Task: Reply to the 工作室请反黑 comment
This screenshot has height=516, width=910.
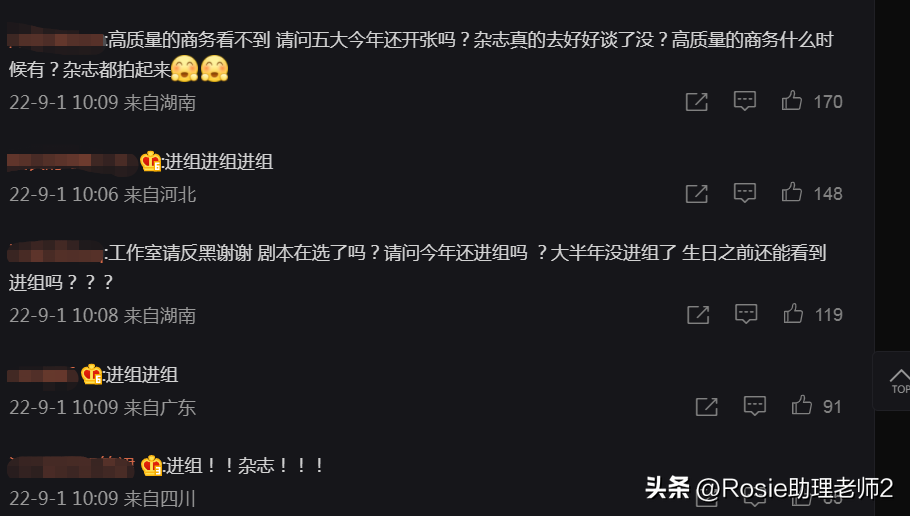Action: click(746, 313)
